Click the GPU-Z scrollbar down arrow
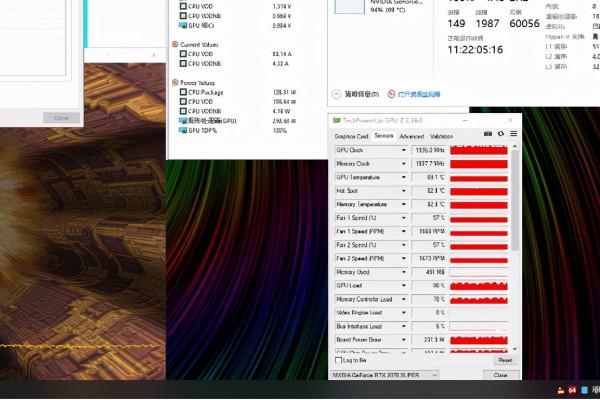The width and height of the screenshot is (600, 400). pos(515,349)
